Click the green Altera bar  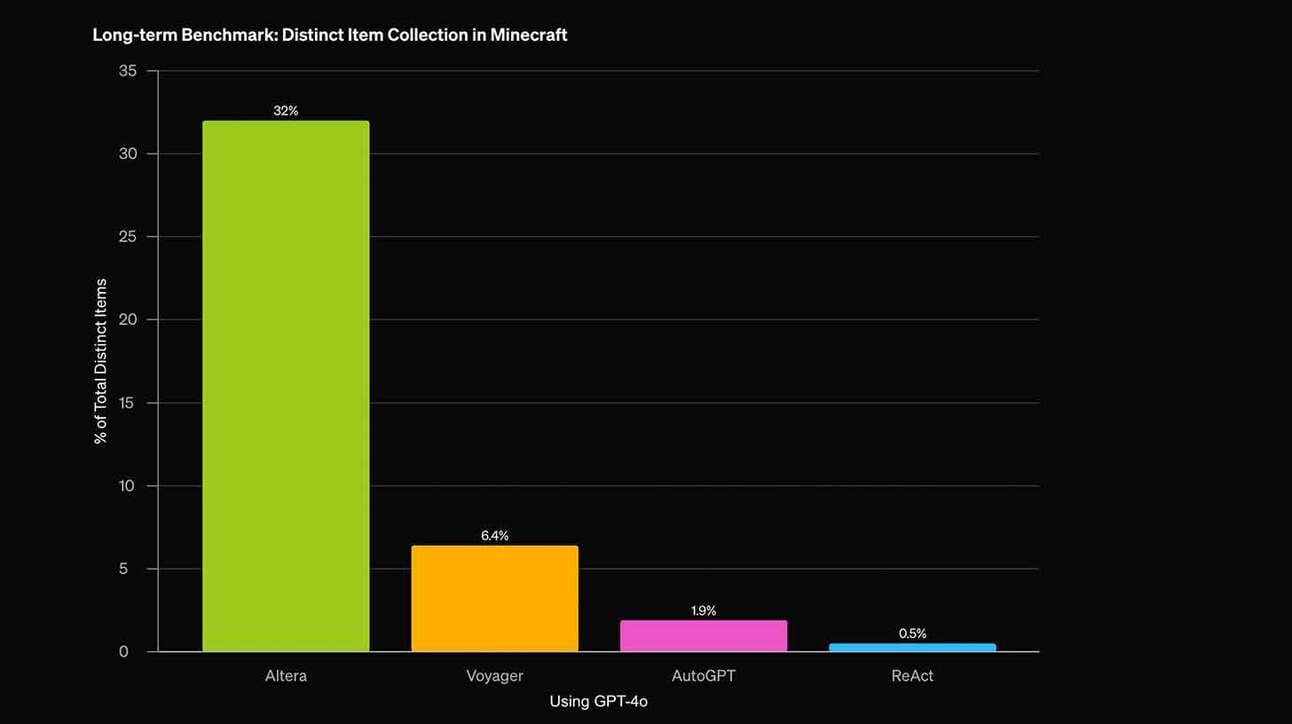click(286, 386)
